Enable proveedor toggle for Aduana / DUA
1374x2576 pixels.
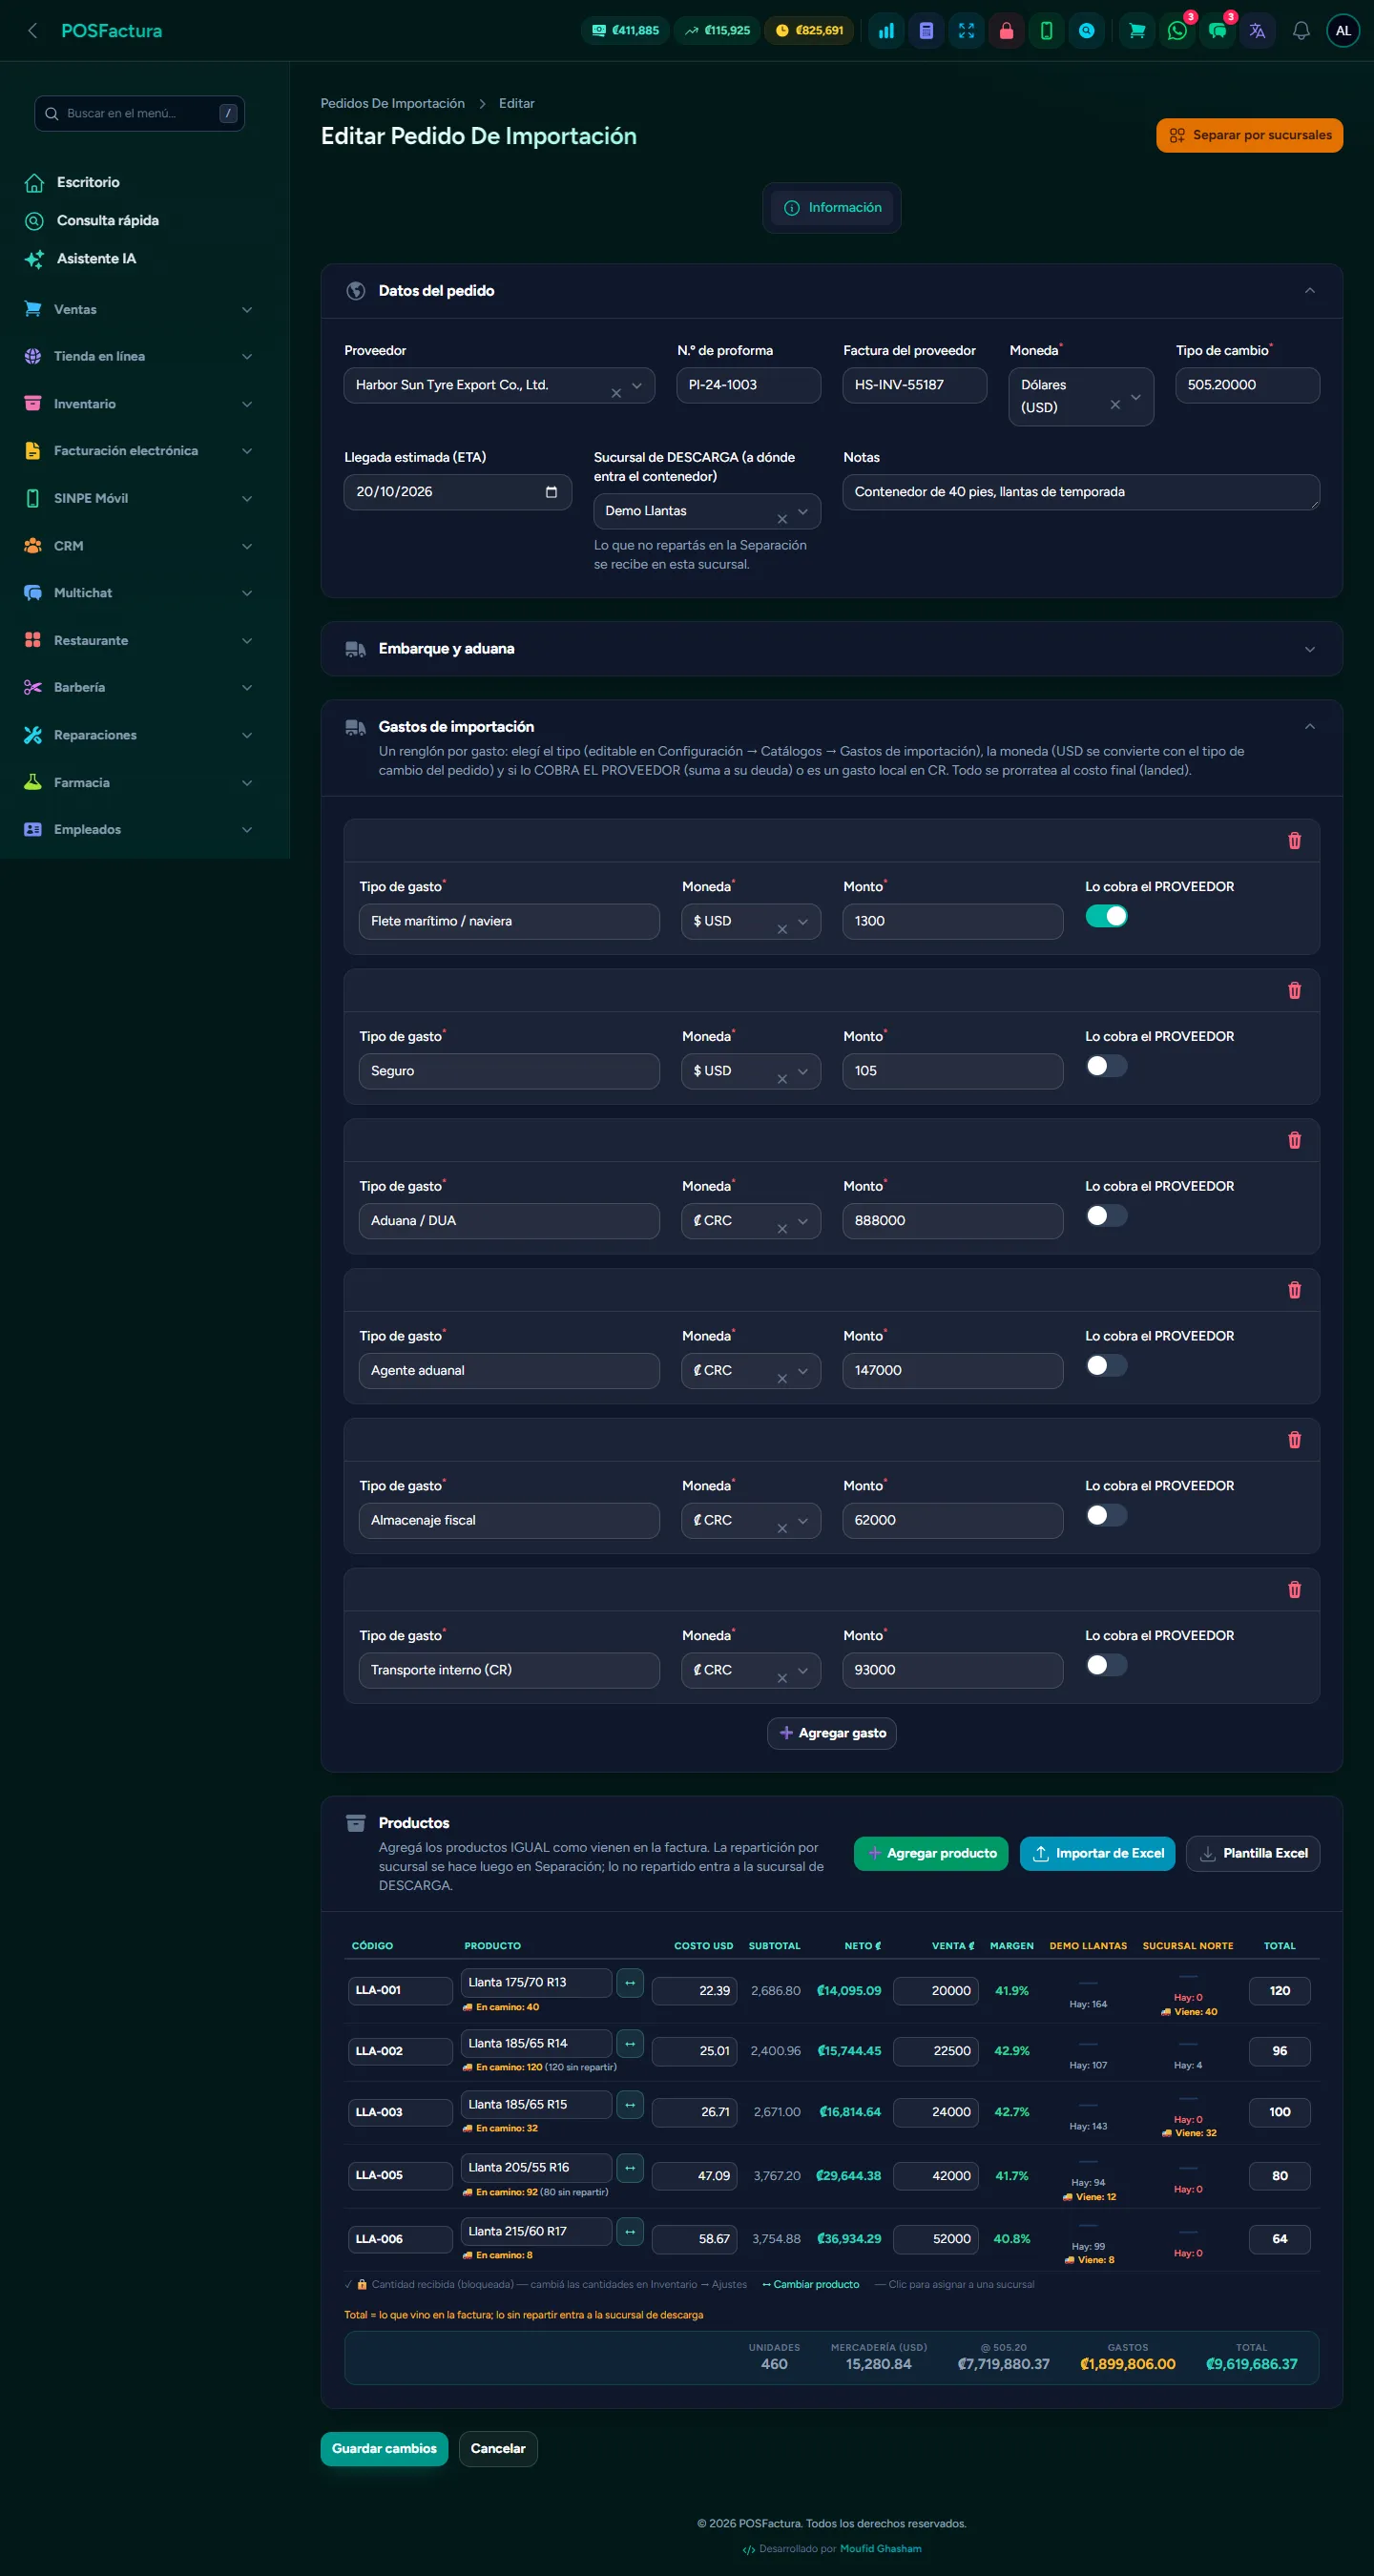[1106, 1215]
